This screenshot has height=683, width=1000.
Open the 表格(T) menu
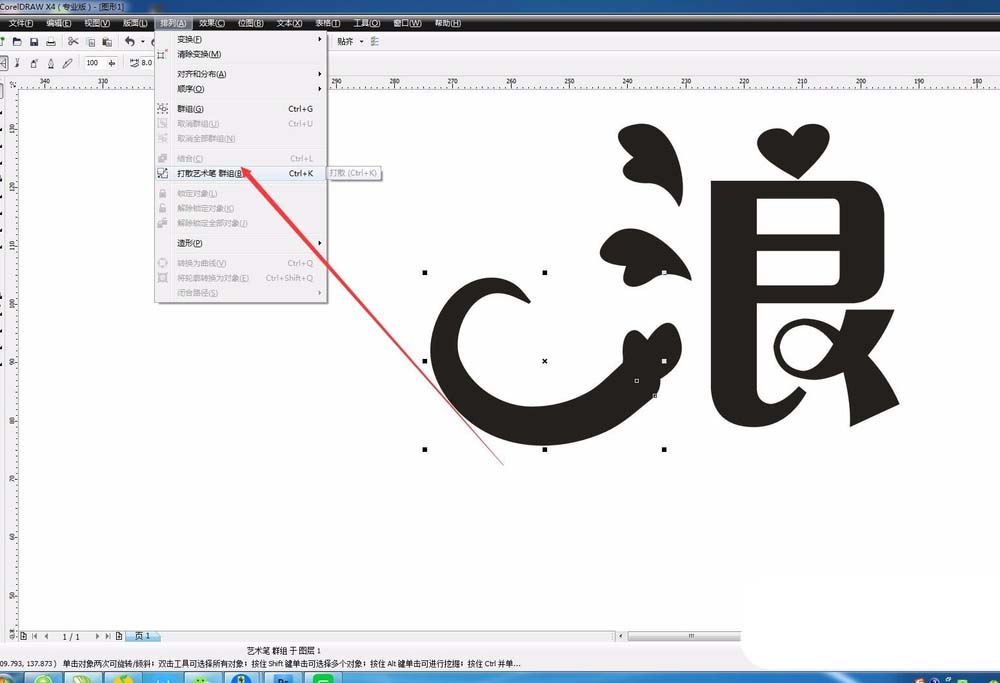[328, 23]
